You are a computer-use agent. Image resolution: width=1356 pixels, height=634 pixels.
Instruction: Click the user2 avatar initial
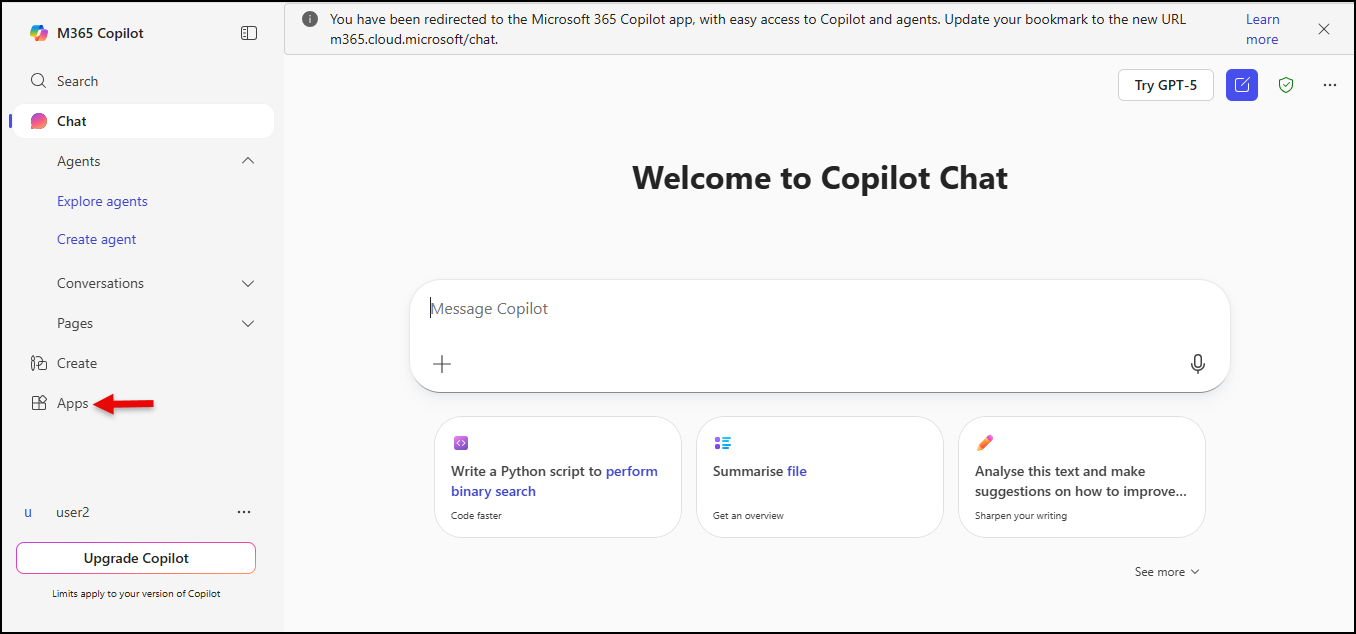pos(28,512)
